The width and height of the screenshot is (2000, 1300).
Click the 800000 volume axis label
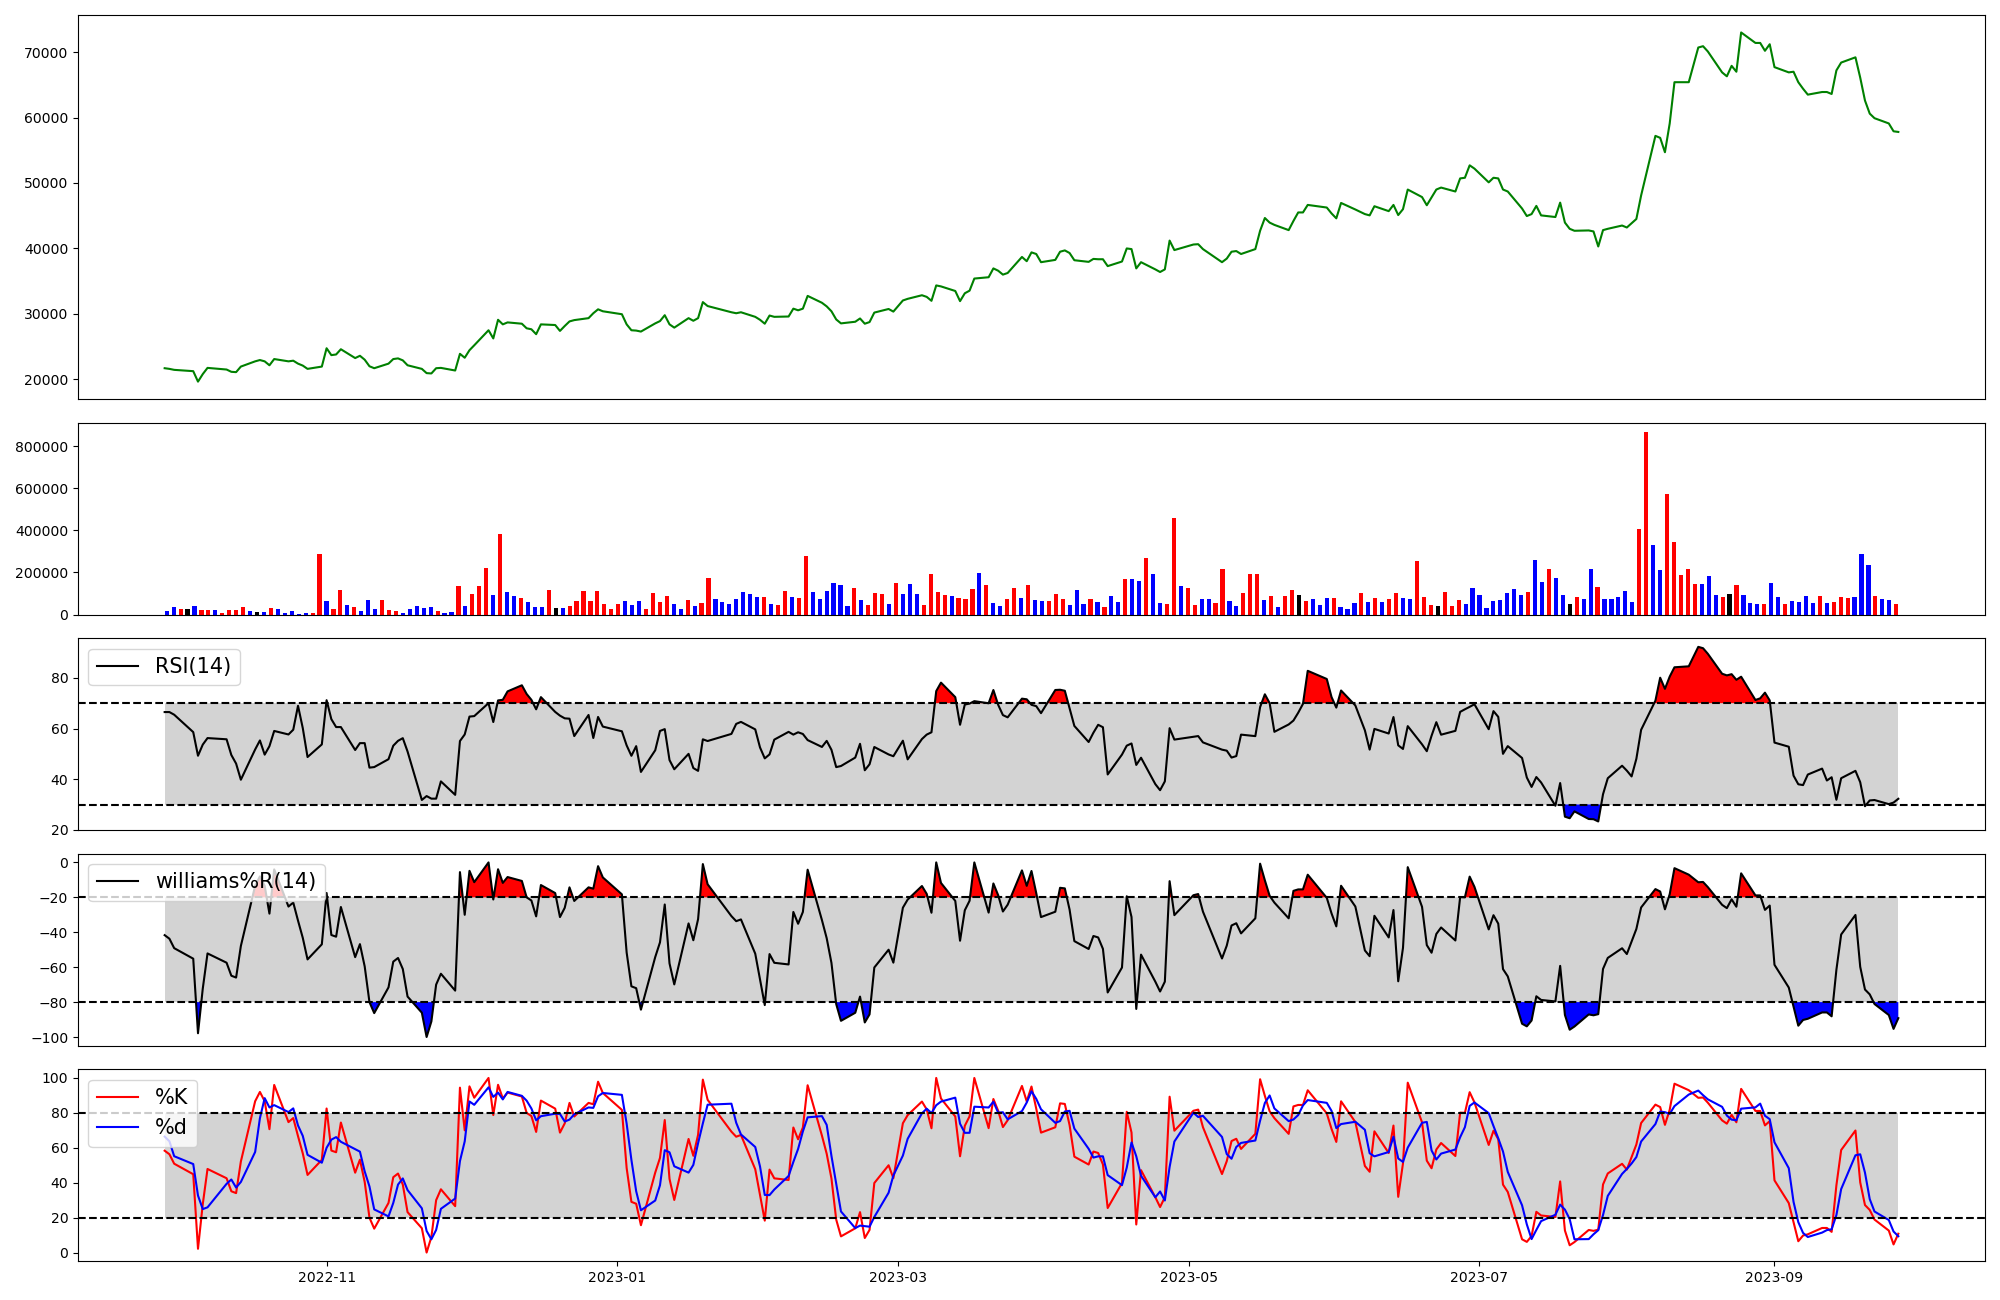tap(41, 447)
